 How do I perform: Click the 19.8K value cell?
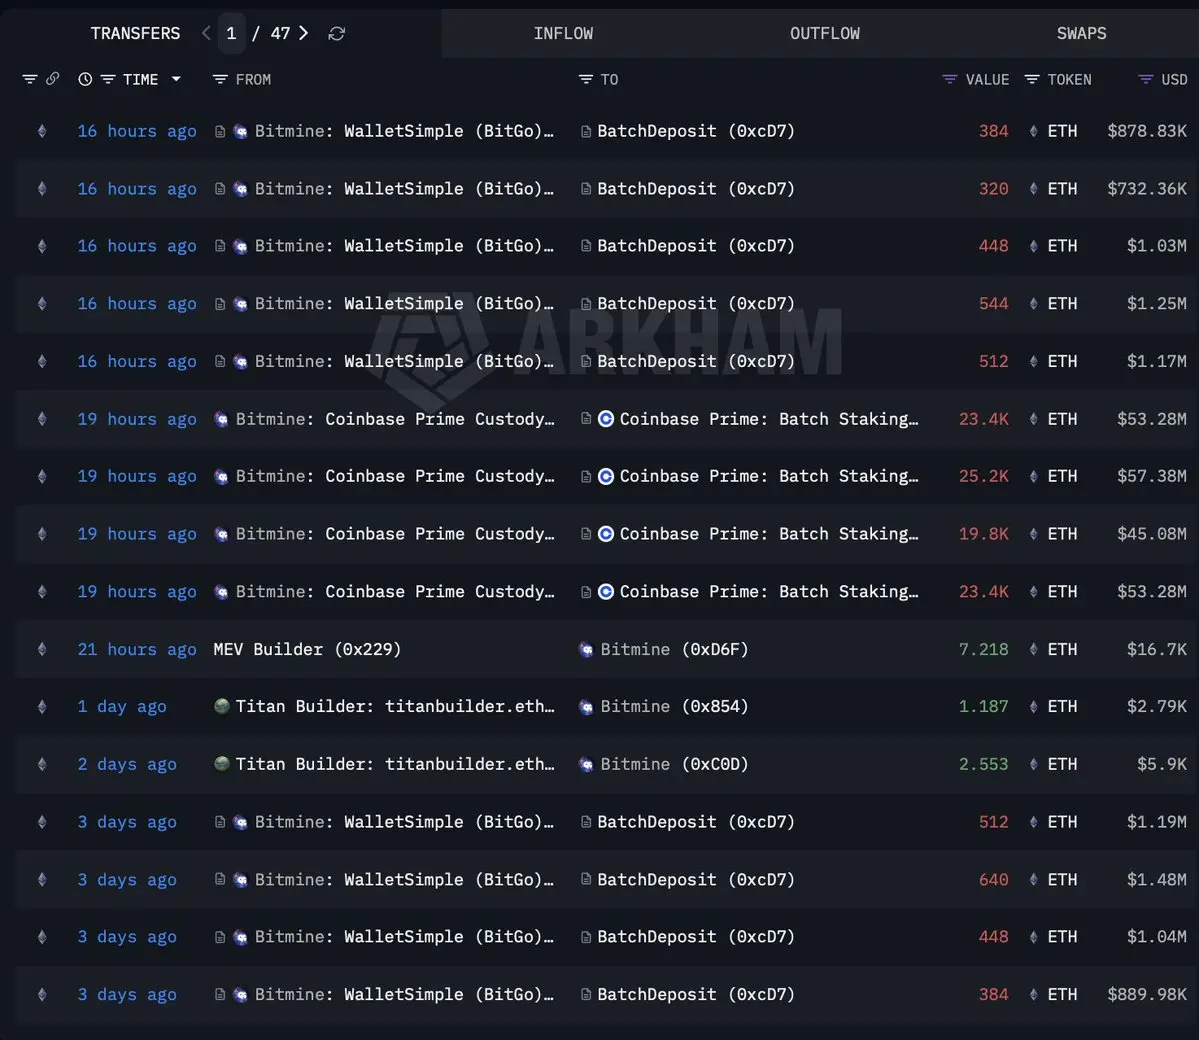click(983, 534)
